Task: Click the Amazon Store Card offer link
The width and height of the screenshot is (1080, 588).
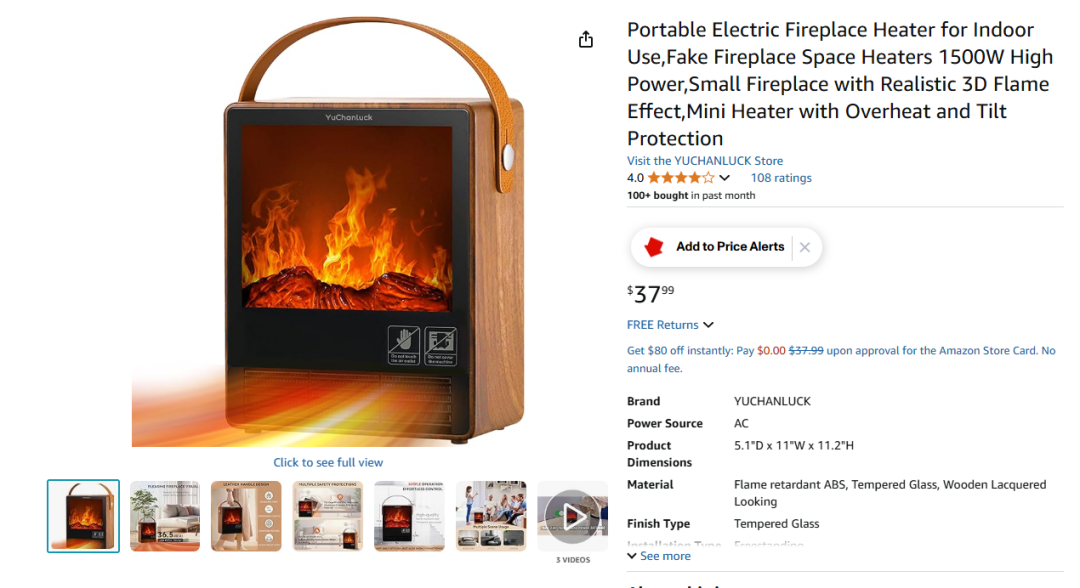Action: pos(840,359)
